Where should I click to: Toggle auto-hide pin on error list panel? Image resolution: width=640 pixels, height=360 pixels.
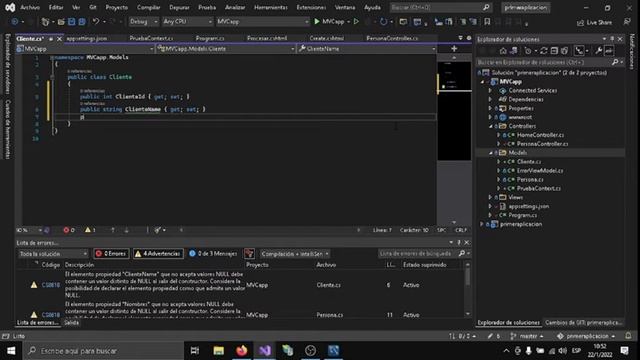pyautogui.click(x=458, y=242)
